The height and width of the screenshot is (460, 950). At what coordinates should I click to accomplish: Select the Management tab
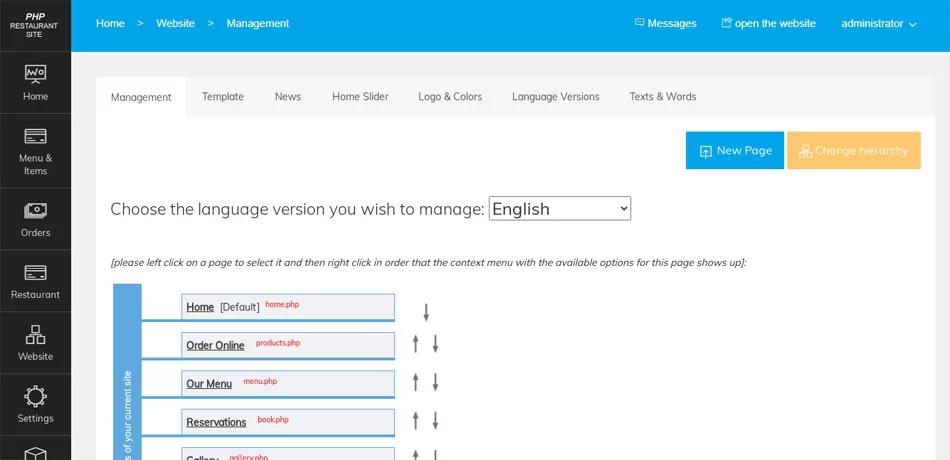pyautogui.click(x=141, y=97)
